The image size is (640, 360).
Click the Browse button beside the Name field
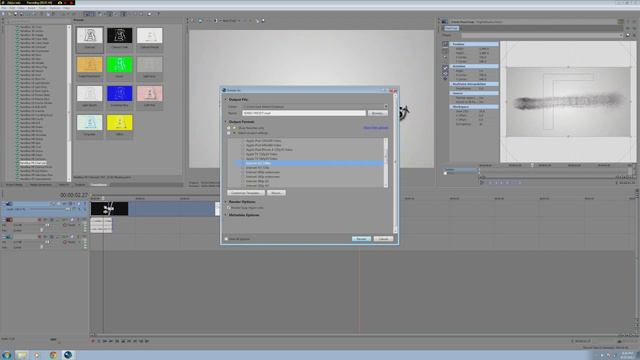click(377, 113)
